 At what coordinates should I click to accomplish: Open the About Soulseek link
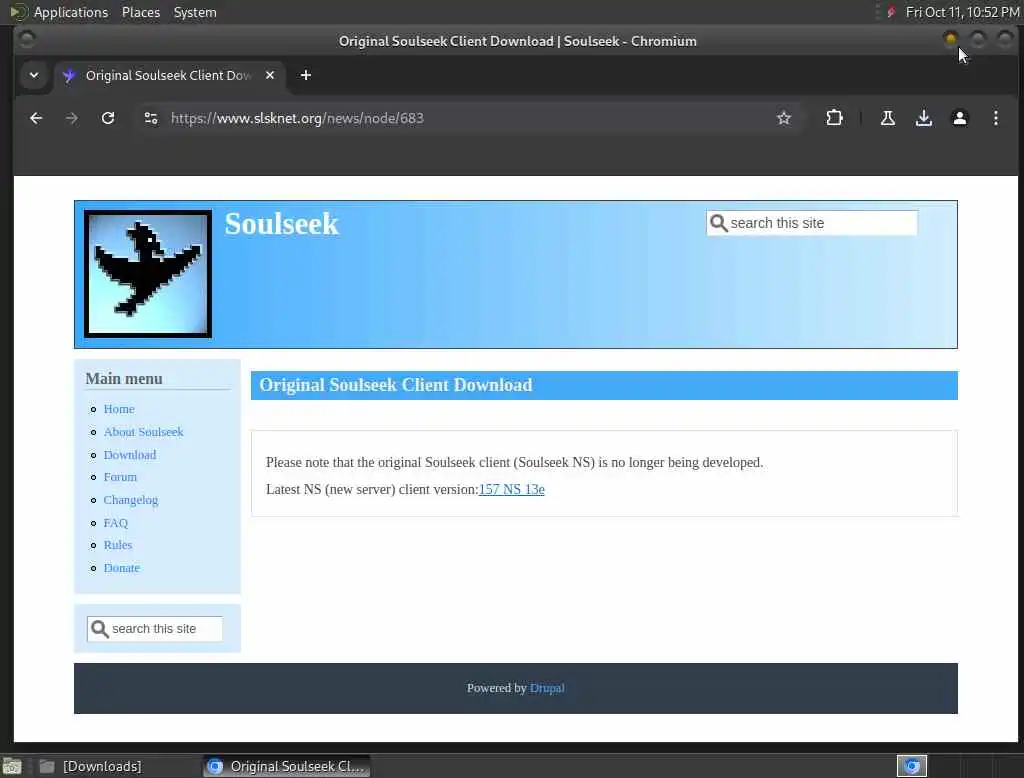(x=143, y=432)
